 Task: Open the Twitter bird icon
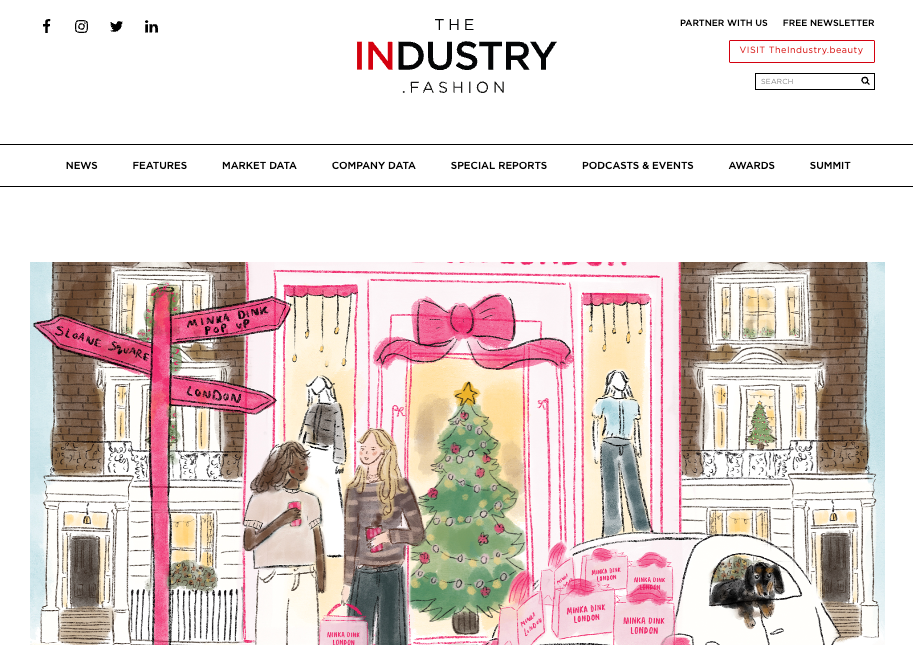116,26
